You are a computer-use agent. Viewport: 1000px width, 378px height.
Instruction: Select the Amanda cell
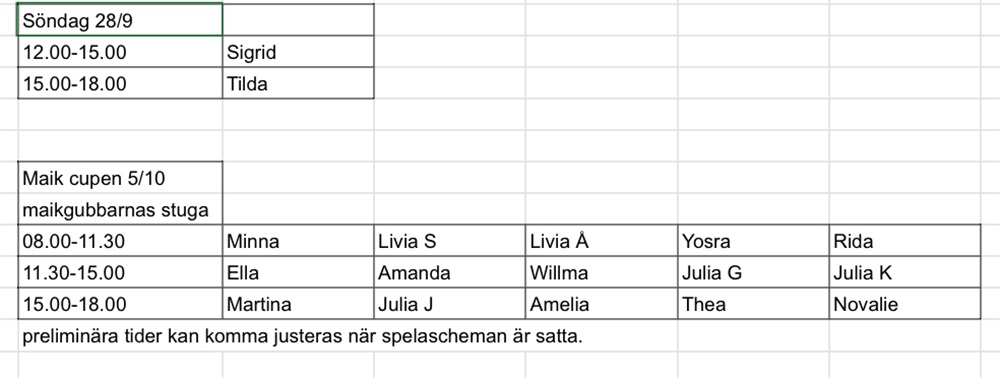[449, 272]
